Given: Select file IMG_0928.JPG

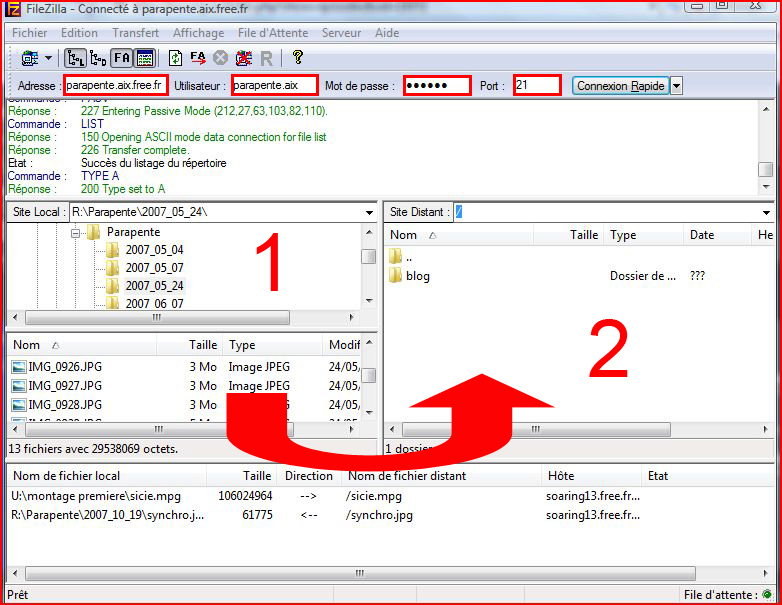Looking at the screenshot, I should pos(65,404).
